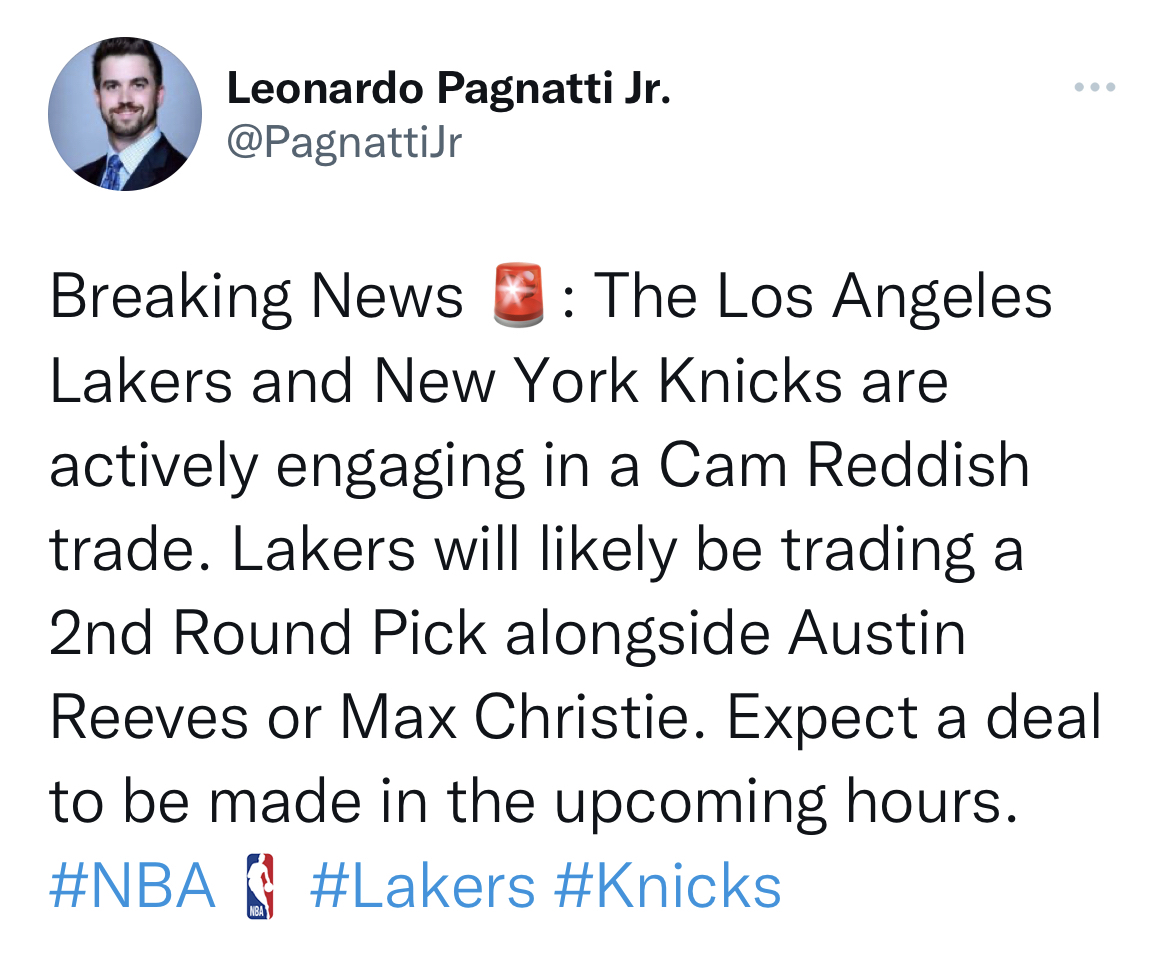Screen dimensions: 1170x974
Task: Click the NBA logo emoji icon
Action: point(260,886)
